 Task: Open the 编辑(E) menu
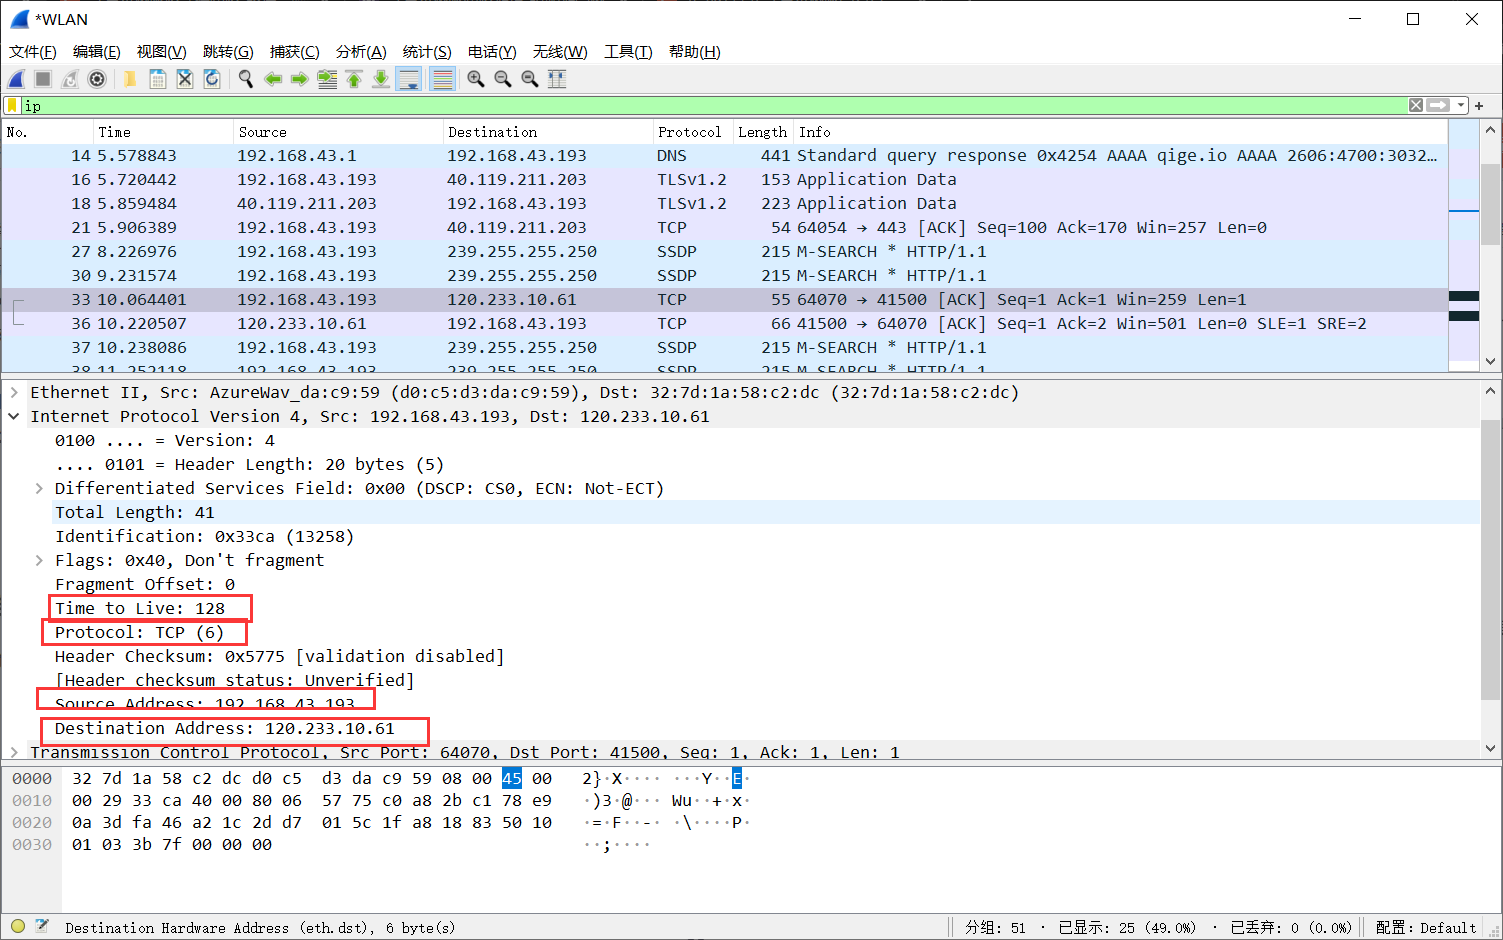tap(97, 52)
